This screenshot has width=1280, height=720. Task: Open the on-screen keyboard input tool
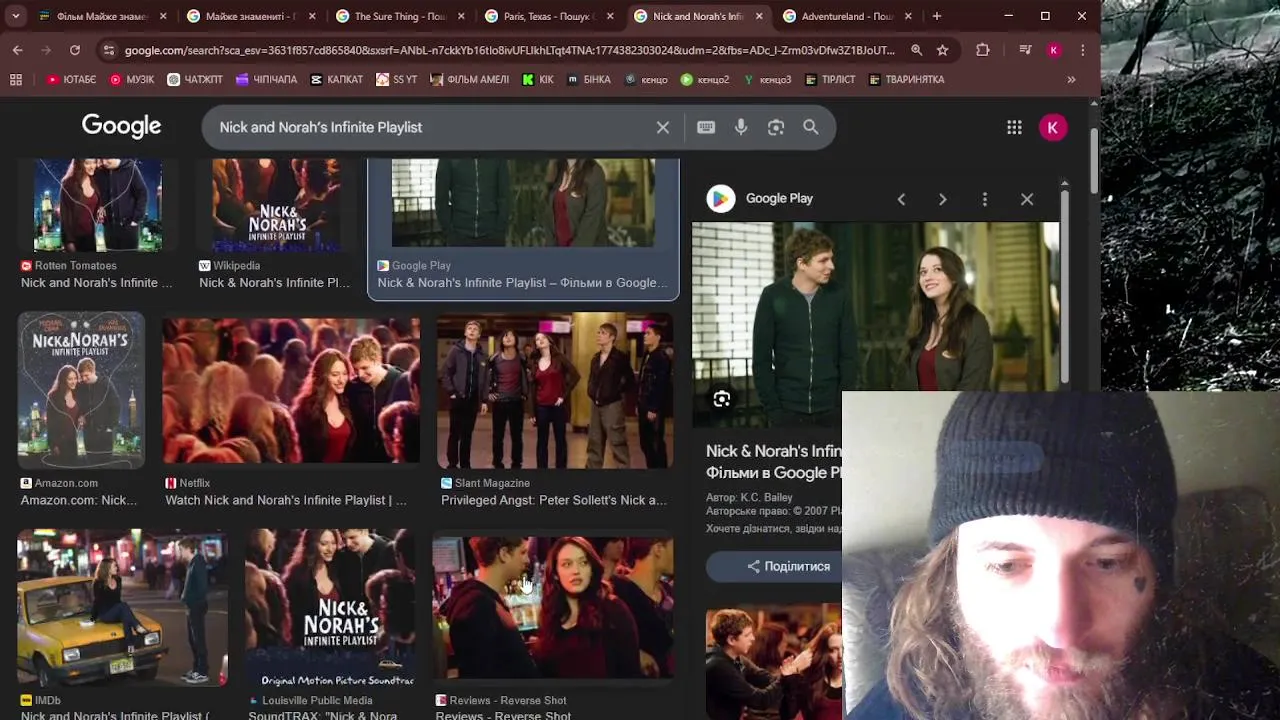pos(706,127)
